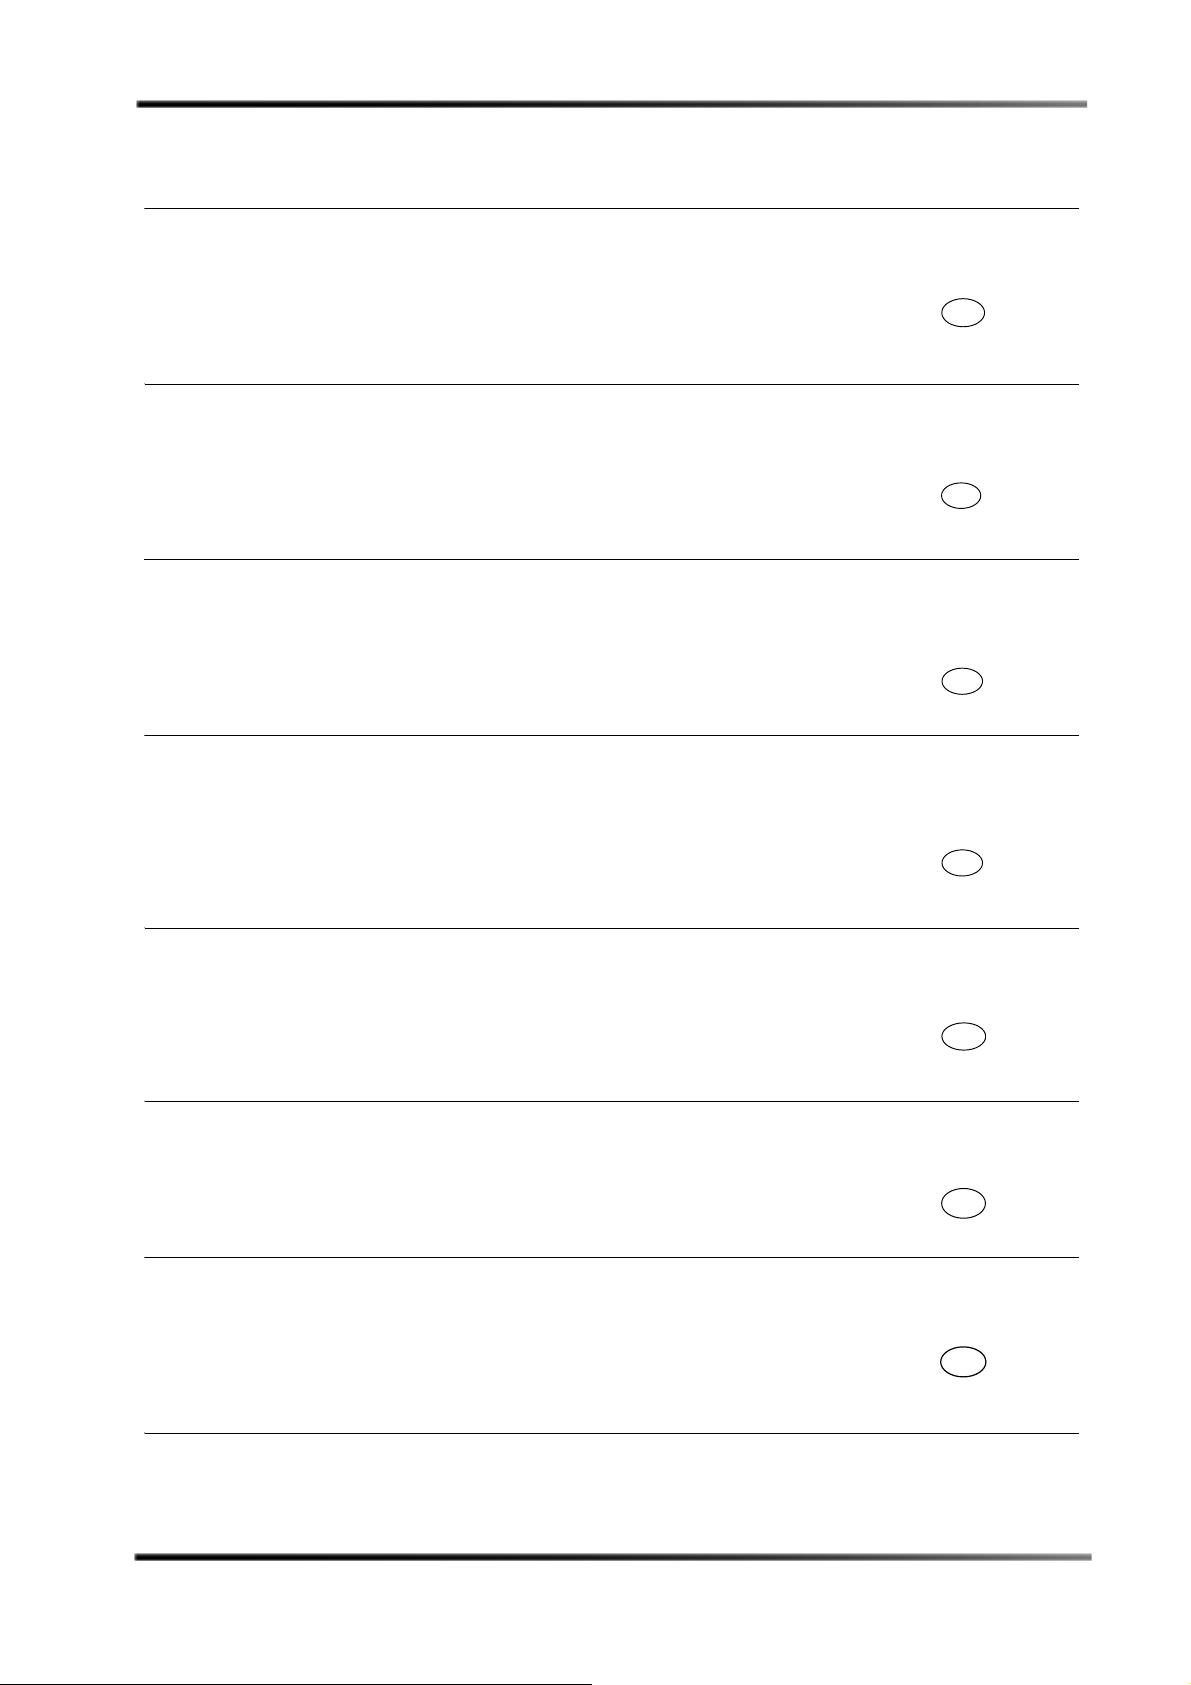Select the oval in the first row
This screenshot has width=1191, height=1685.
963,313
